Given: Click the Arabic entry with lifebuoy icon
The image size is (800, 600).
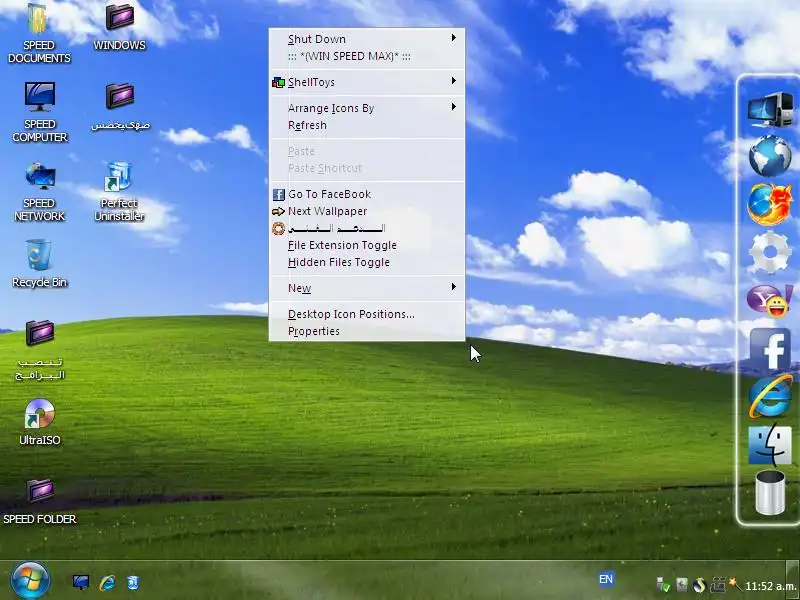Looking at the screenshot, I should pyautogui.click(x=367, y=228).
